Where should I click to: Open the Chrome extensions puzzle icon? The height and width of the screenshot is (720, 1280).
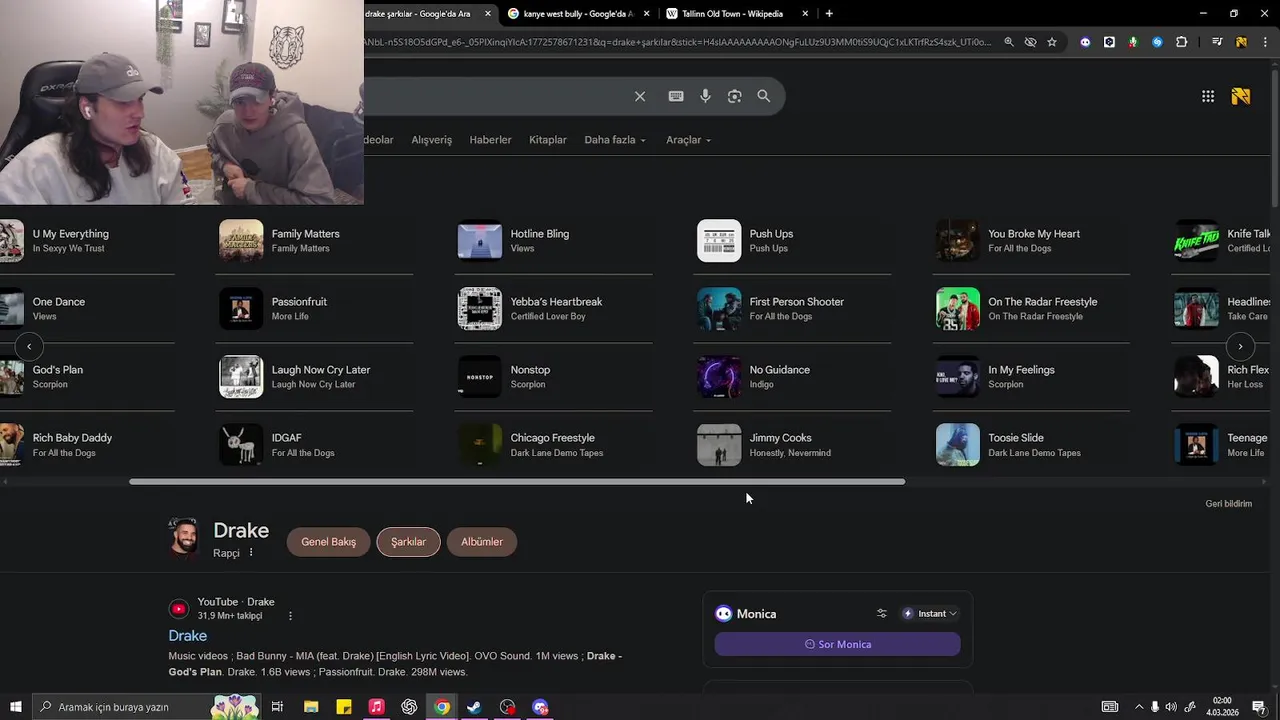tap(1182, 42)
